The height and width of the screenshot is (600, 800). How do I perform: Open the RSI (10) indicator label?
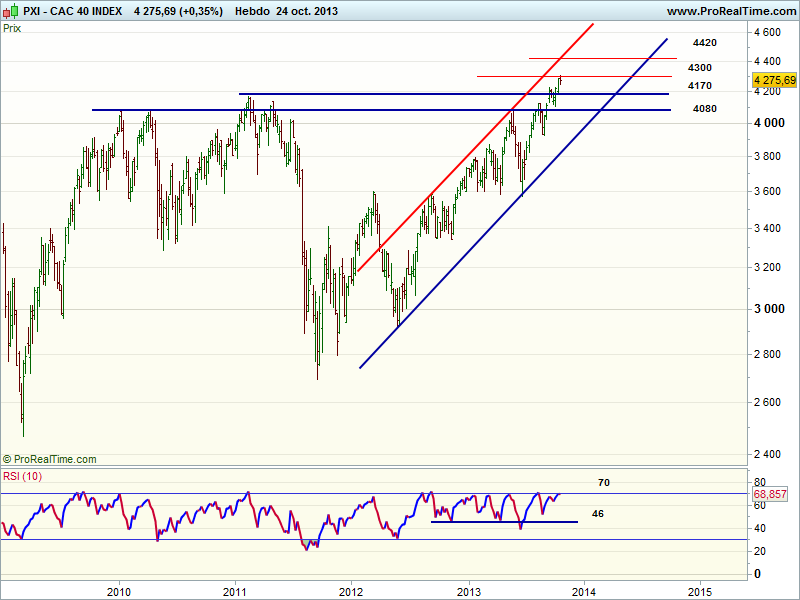[x=22, y=475]
